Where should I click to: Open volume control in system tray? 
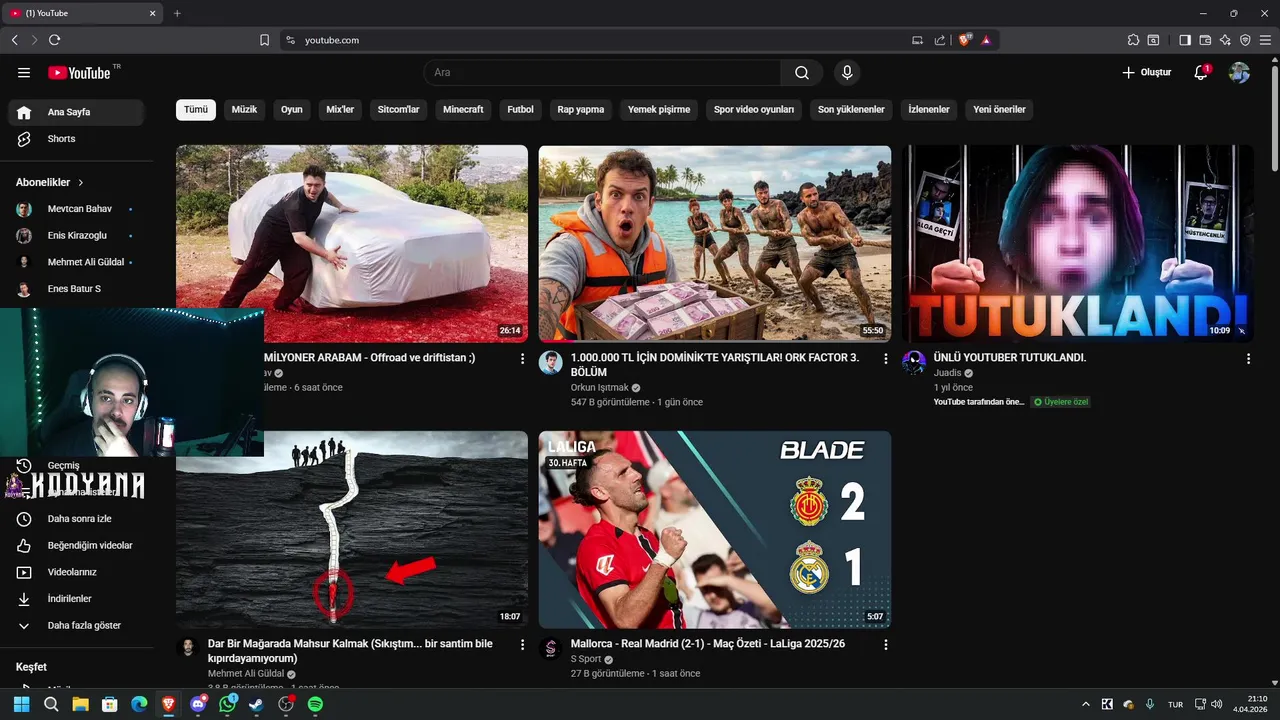point(1217,704)
